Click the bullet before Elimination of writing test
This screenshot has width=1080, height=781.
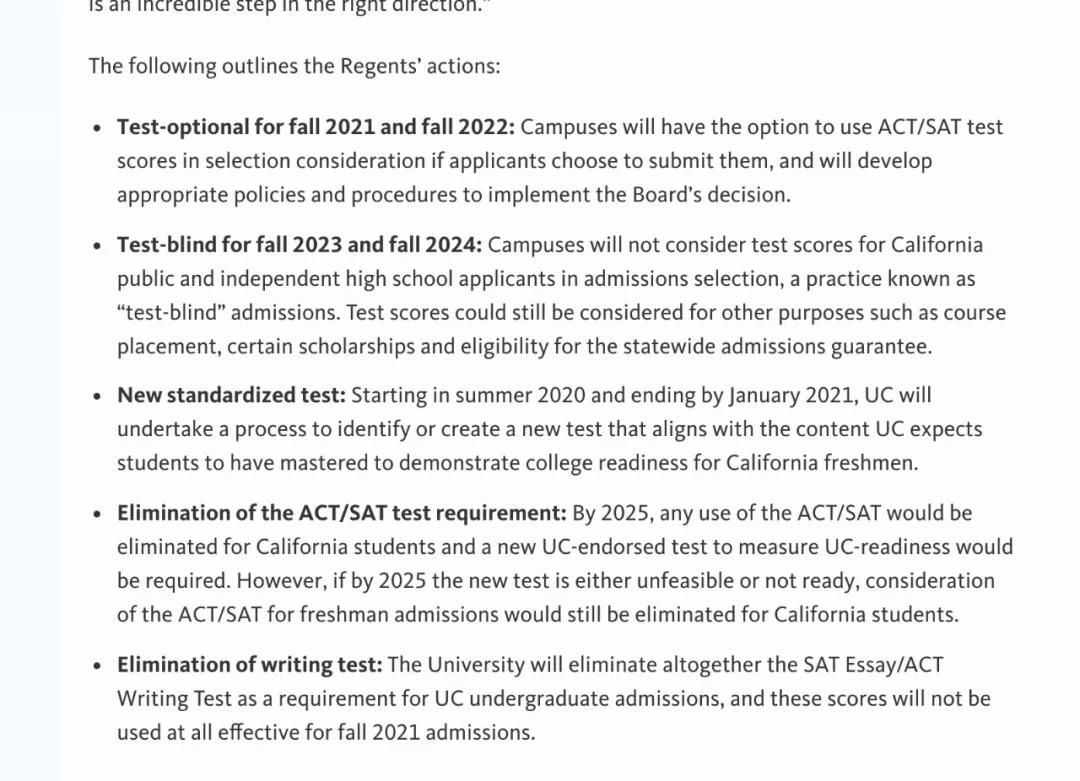pyautogui.click(x=97, y=665)
